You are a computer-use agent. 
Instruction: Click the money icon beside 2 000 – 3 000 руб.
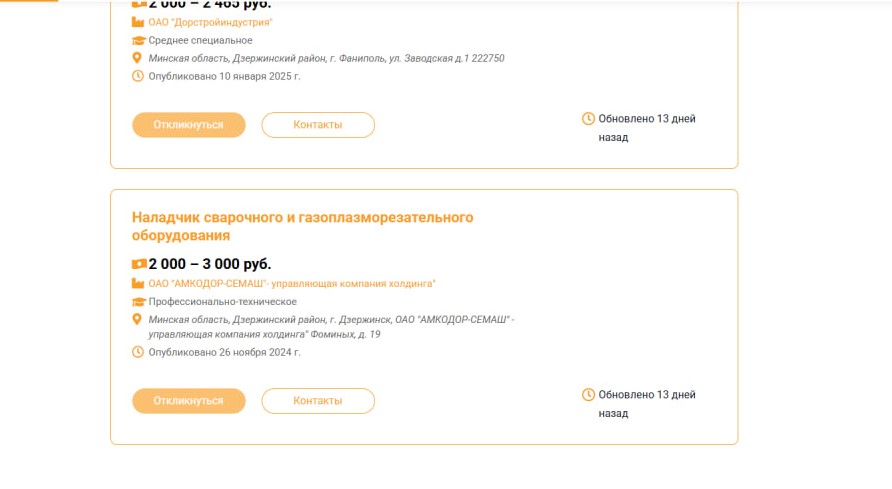[x=139, y=264]
